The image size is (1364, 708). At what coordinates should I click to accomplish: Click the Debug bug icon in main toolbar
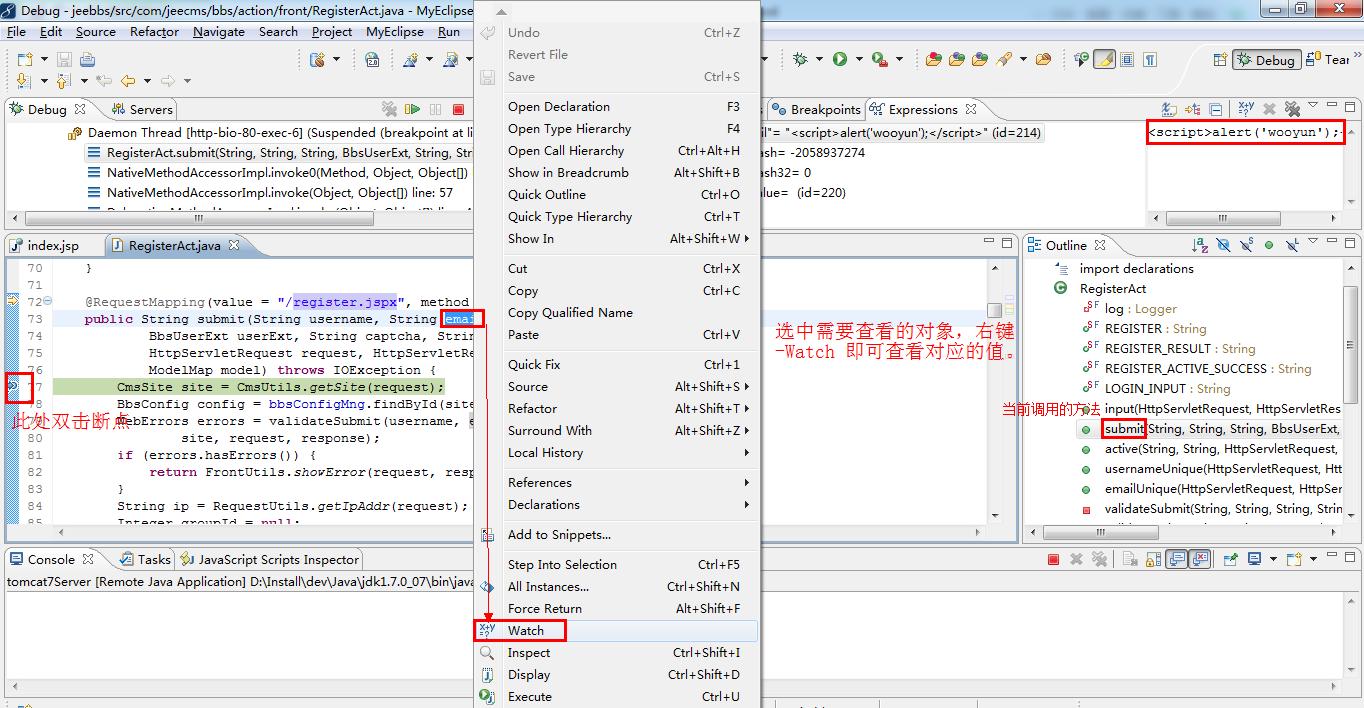[x=801, y=60]
